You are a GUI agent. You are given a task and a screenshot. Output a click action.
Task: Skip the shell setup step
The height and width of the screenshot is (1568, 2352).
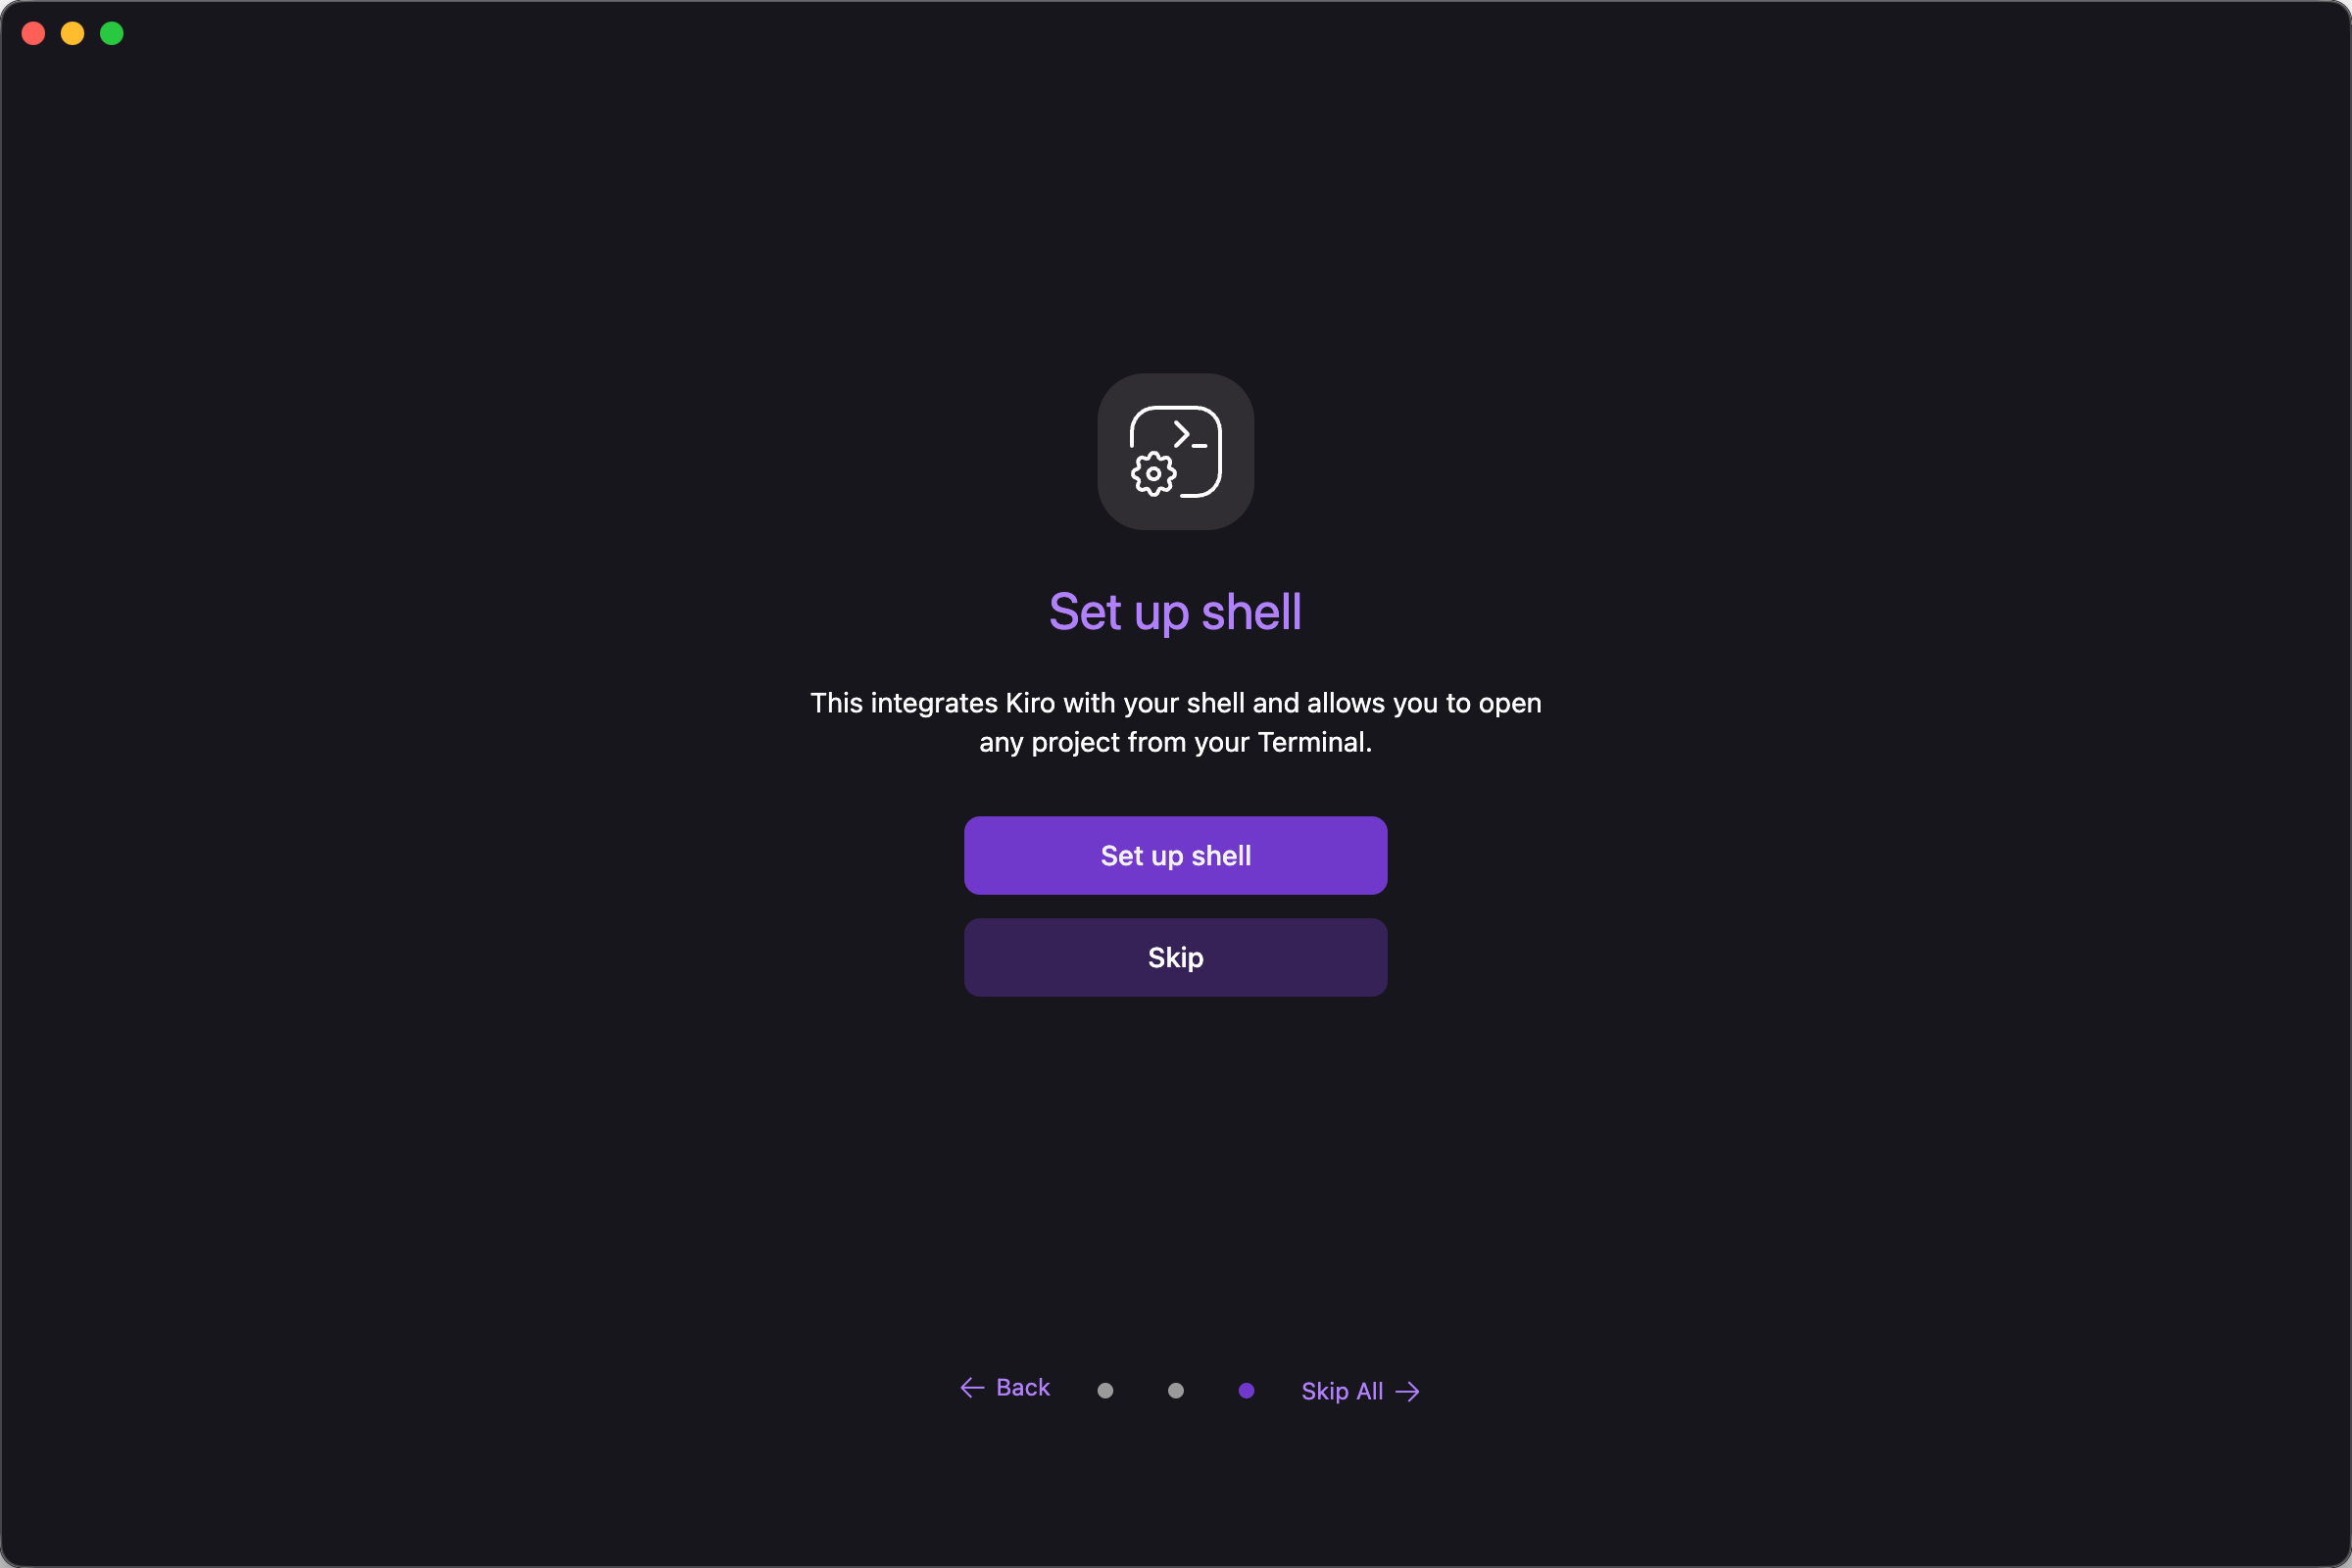pyautogui.click(x=1175, y=958)
